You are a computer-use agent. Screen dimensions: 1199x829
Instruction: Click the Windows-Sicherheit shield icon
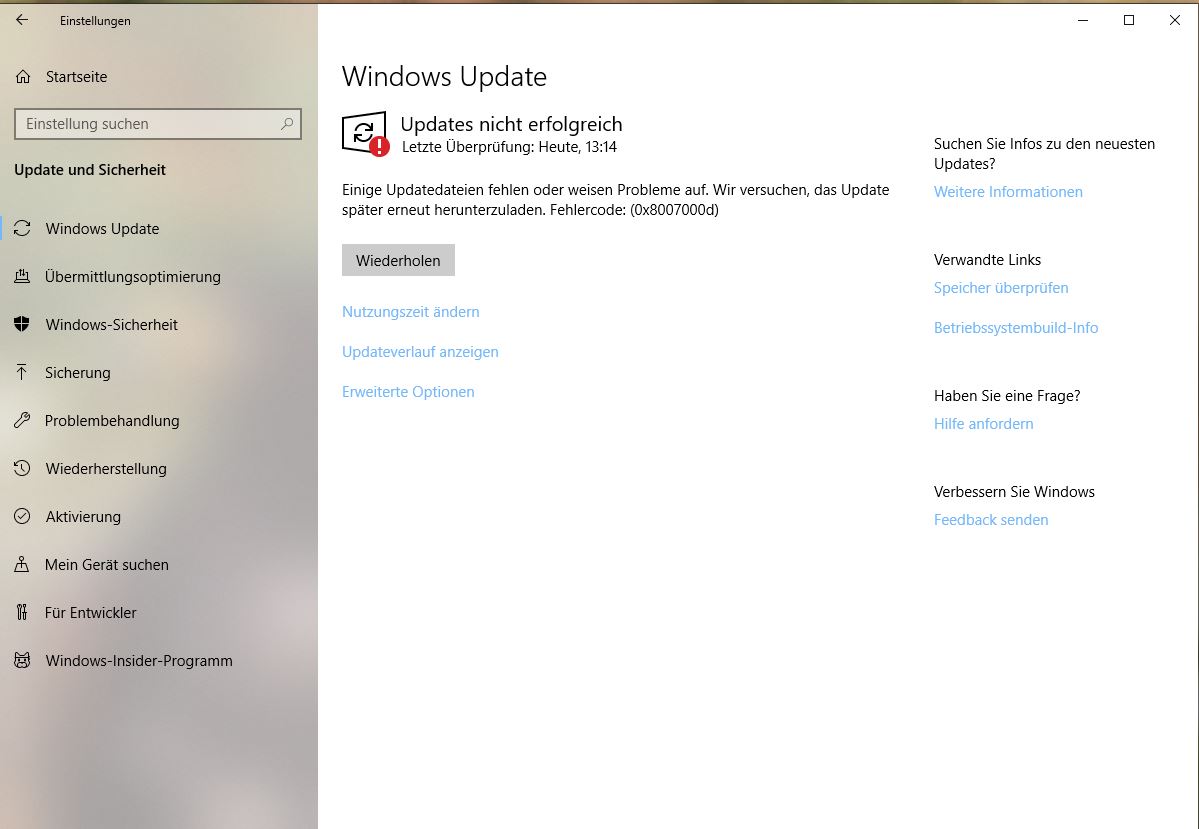click(x=22, y=324)
